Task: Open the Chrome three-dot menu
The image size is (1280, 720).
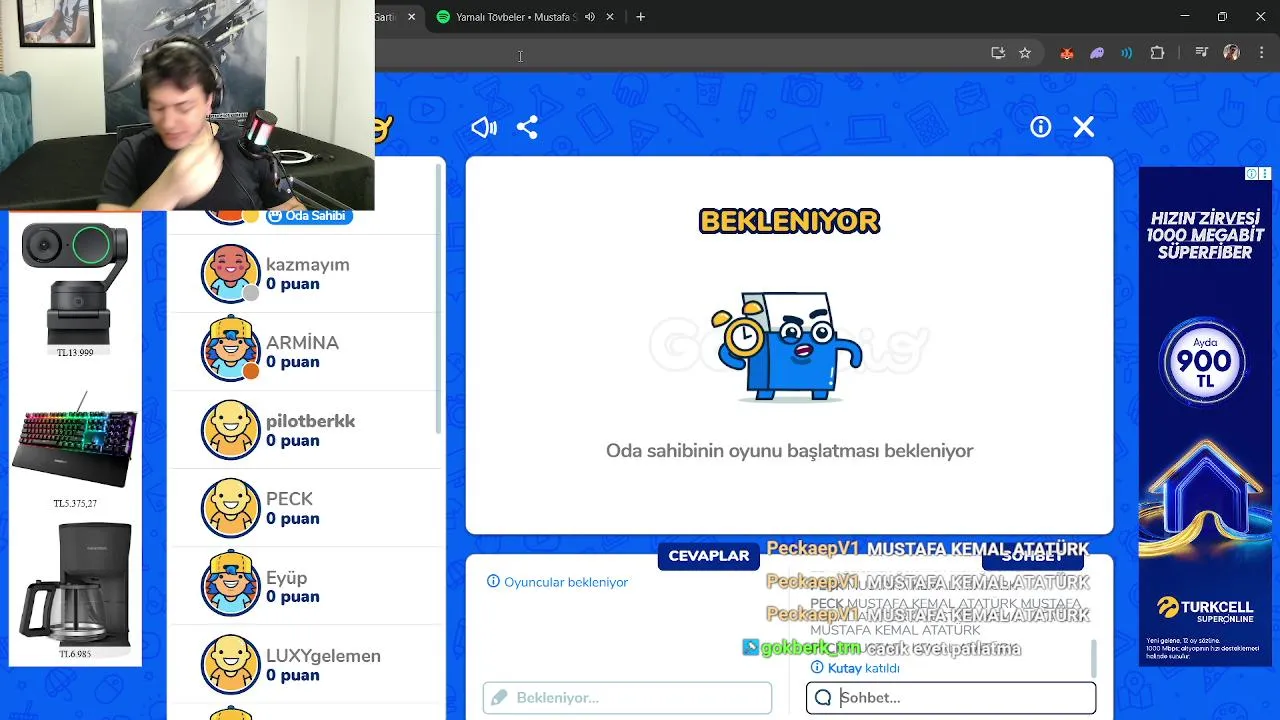Action: 1261,53
